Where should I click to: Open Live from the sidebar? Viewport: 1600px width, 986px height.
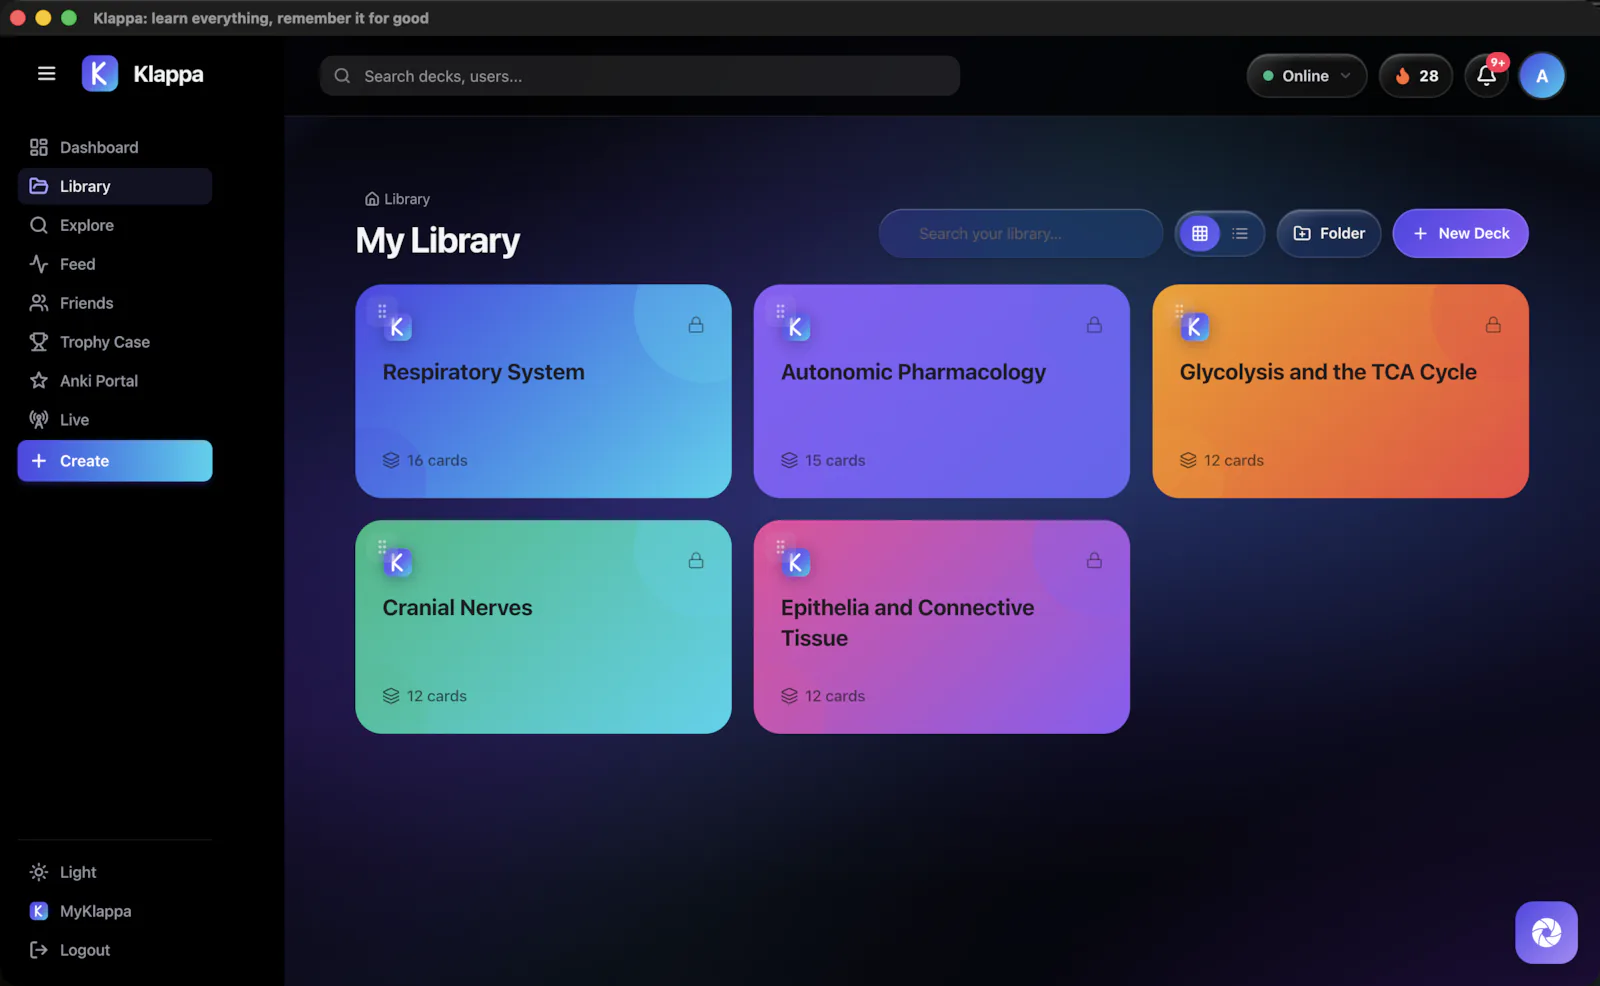pyautogui.click(x=115, y=420)
